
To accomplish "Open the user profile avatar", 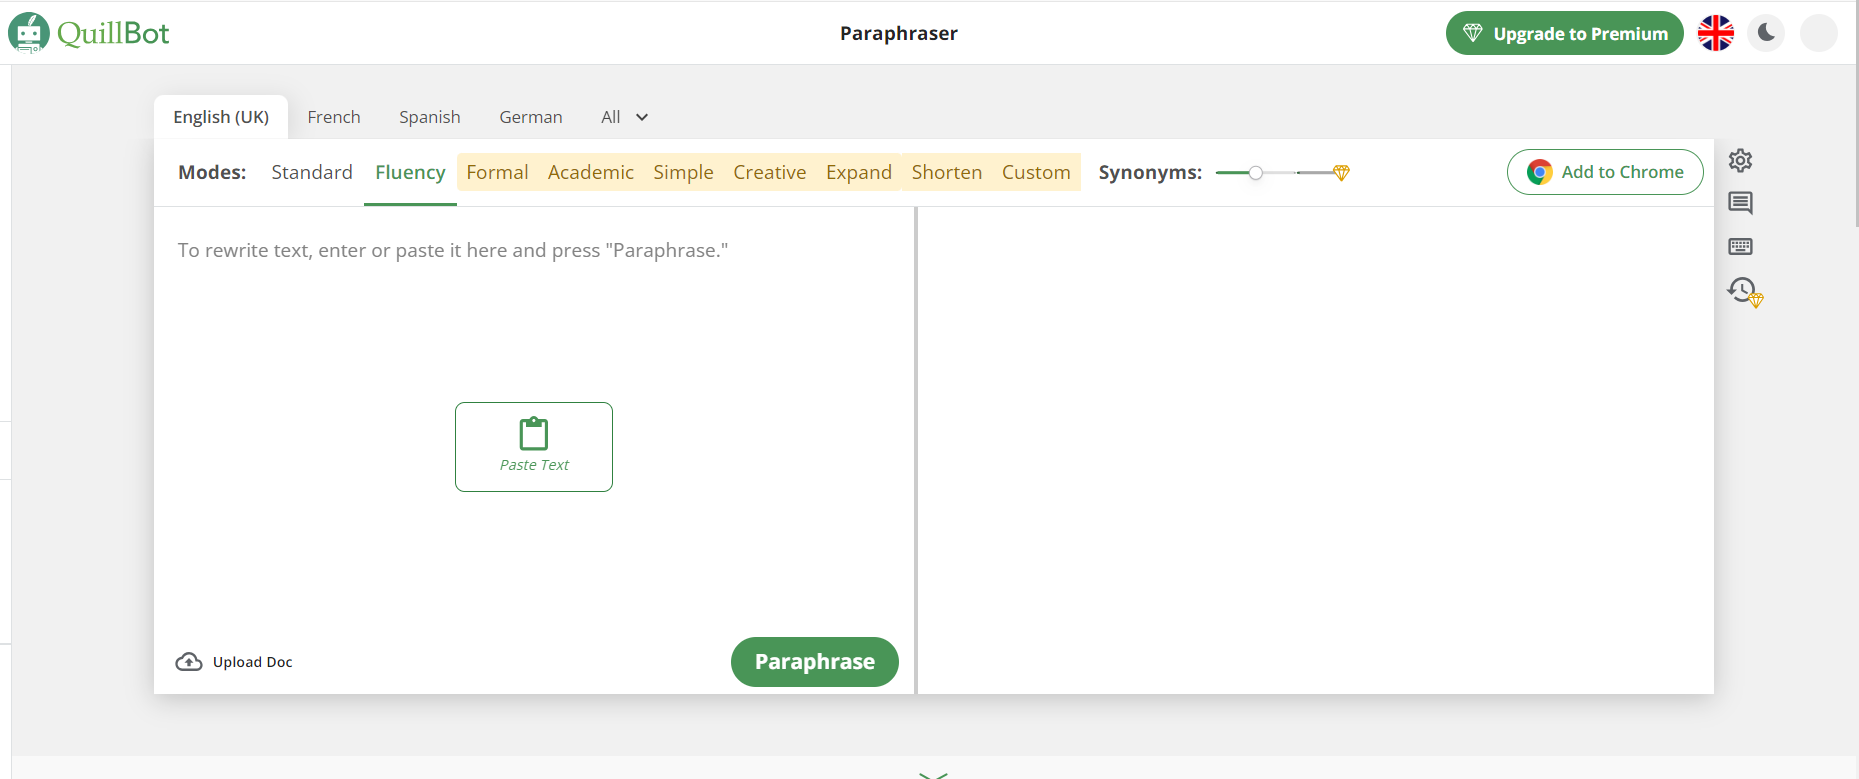I will pyautogui.click(x=1819, y=33).
